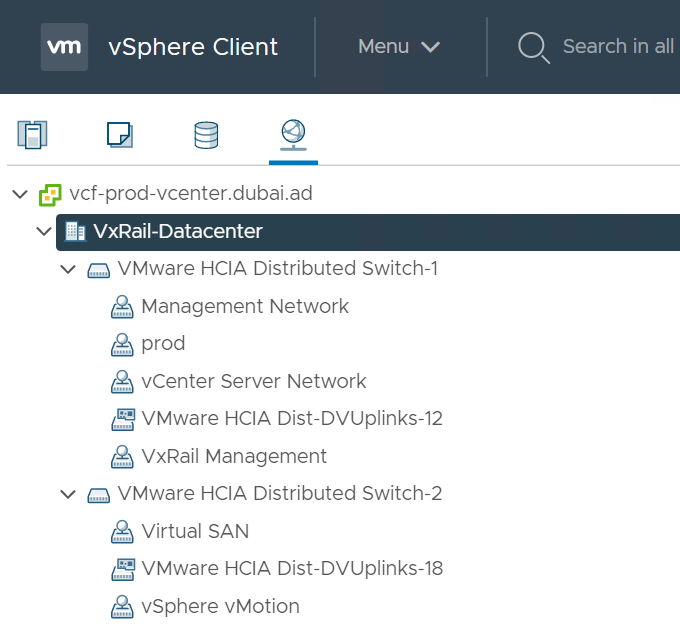Open the Storage inventory view
This screenshot has width=680, height=629.
[206, 134]
